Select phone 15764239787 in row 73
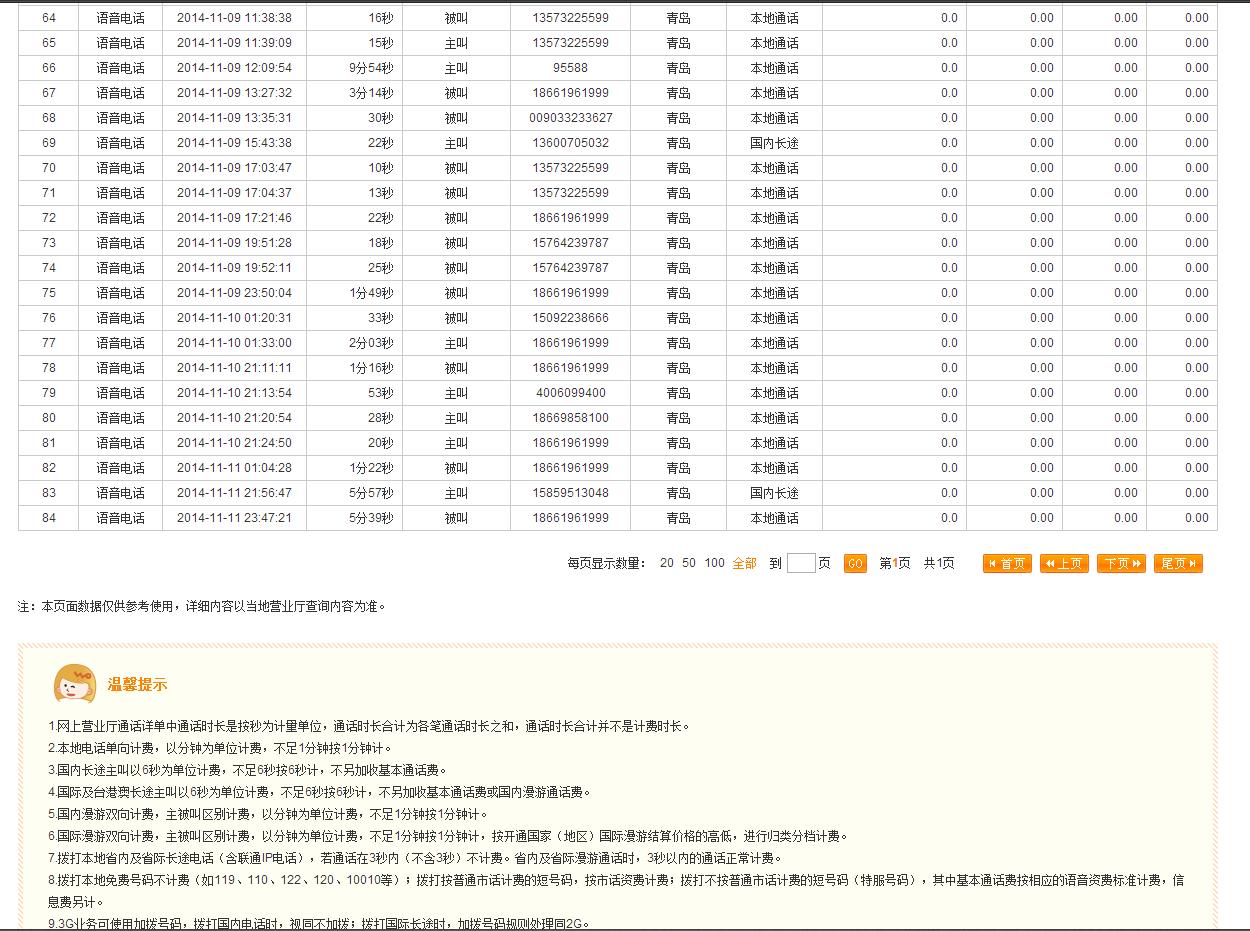 570,243
